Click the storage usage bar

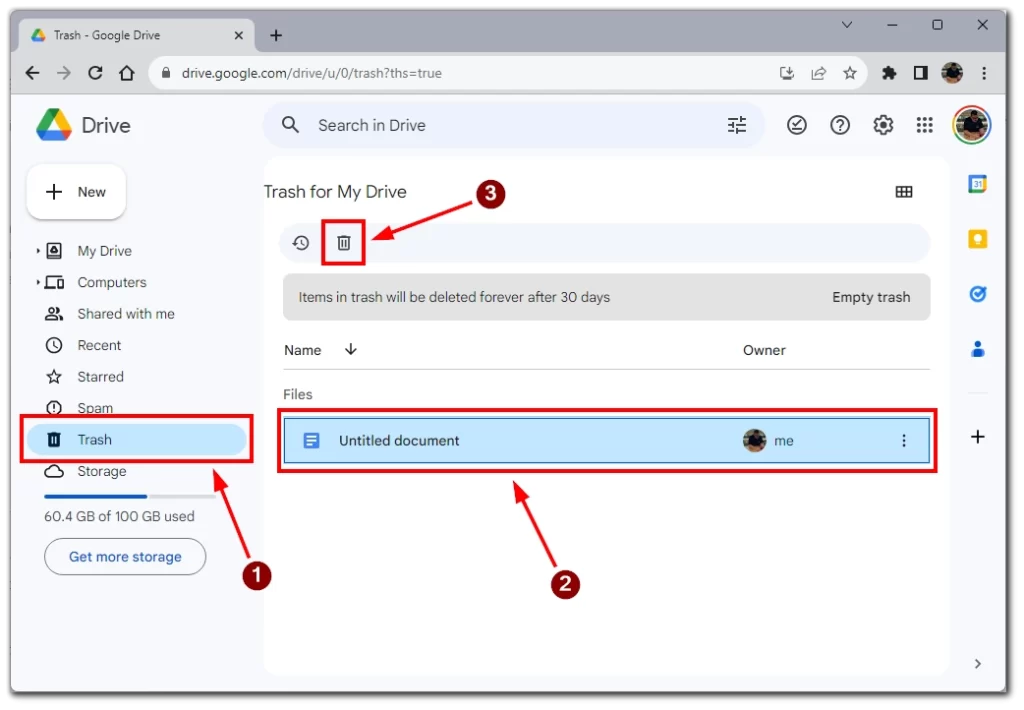pyautogui.click(x=129, y=496)
